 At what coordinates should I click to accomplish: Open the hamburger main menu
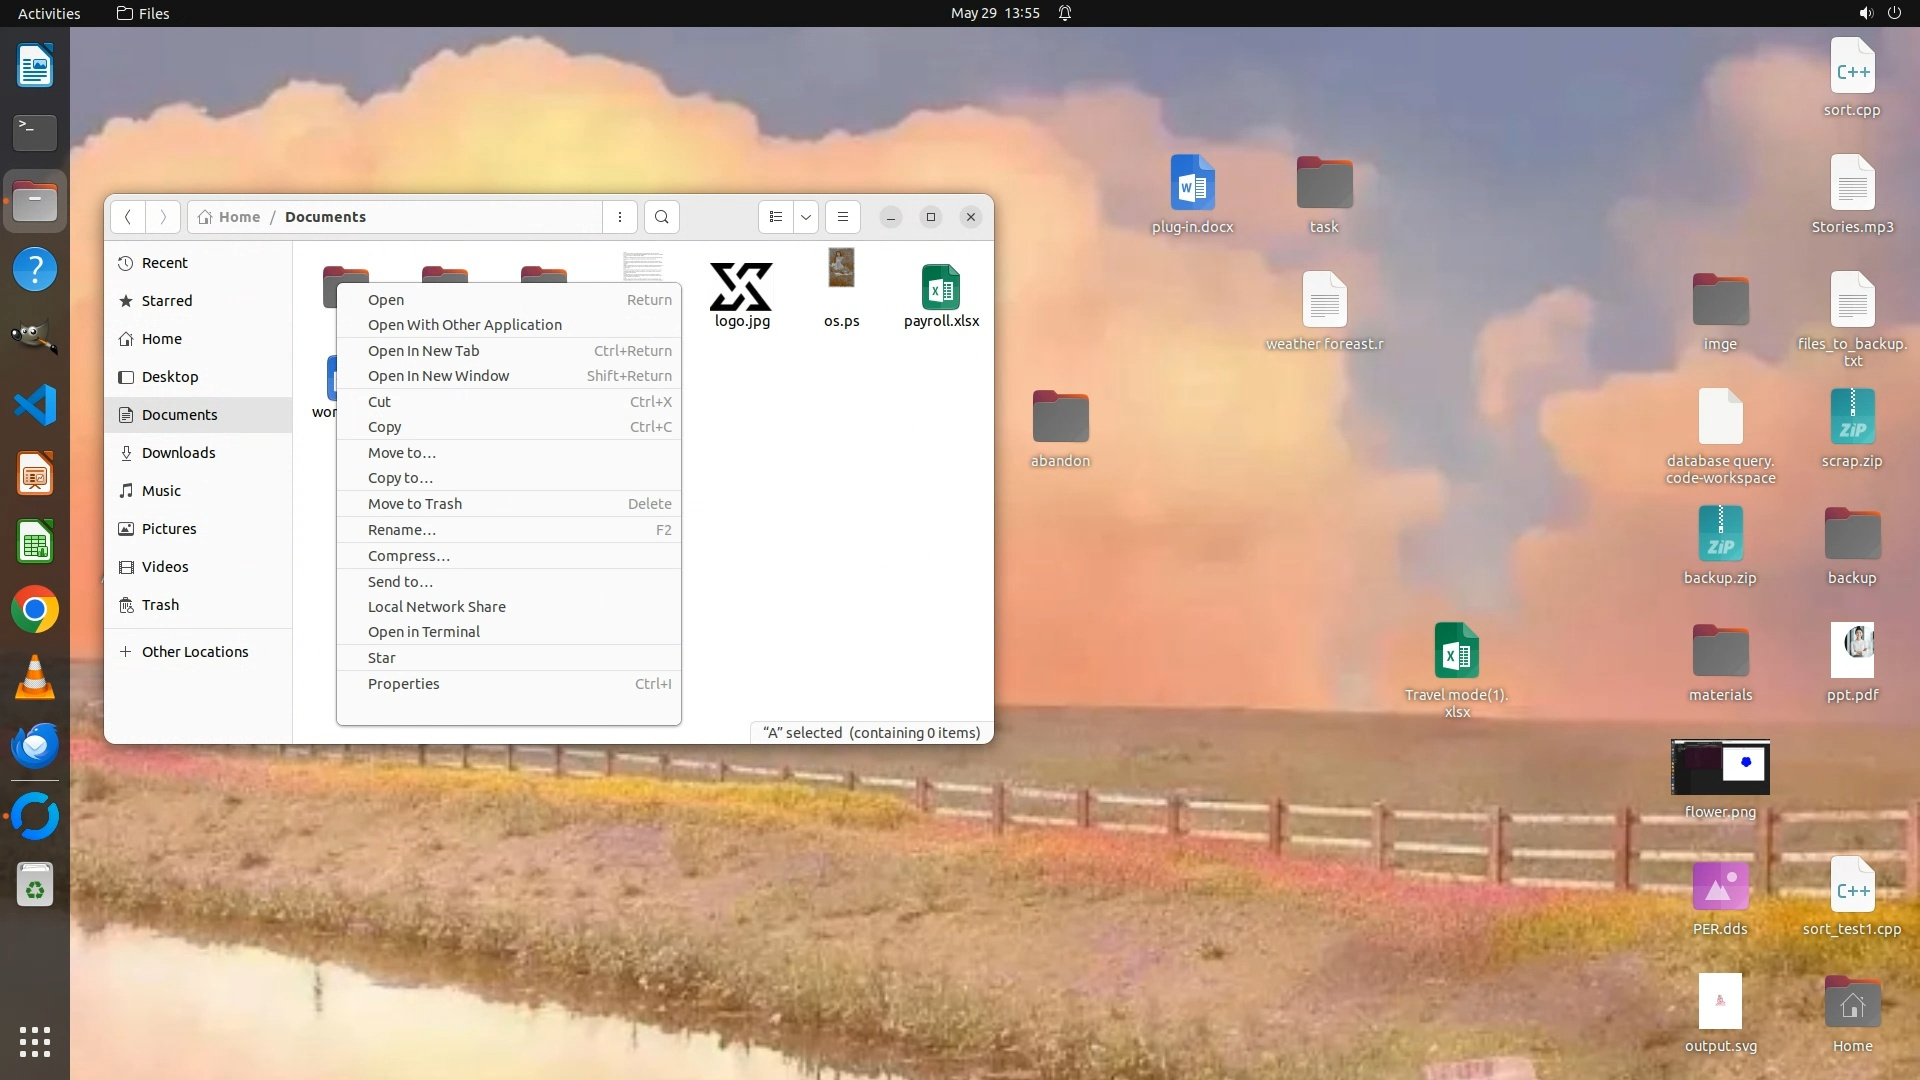point(843,217)
